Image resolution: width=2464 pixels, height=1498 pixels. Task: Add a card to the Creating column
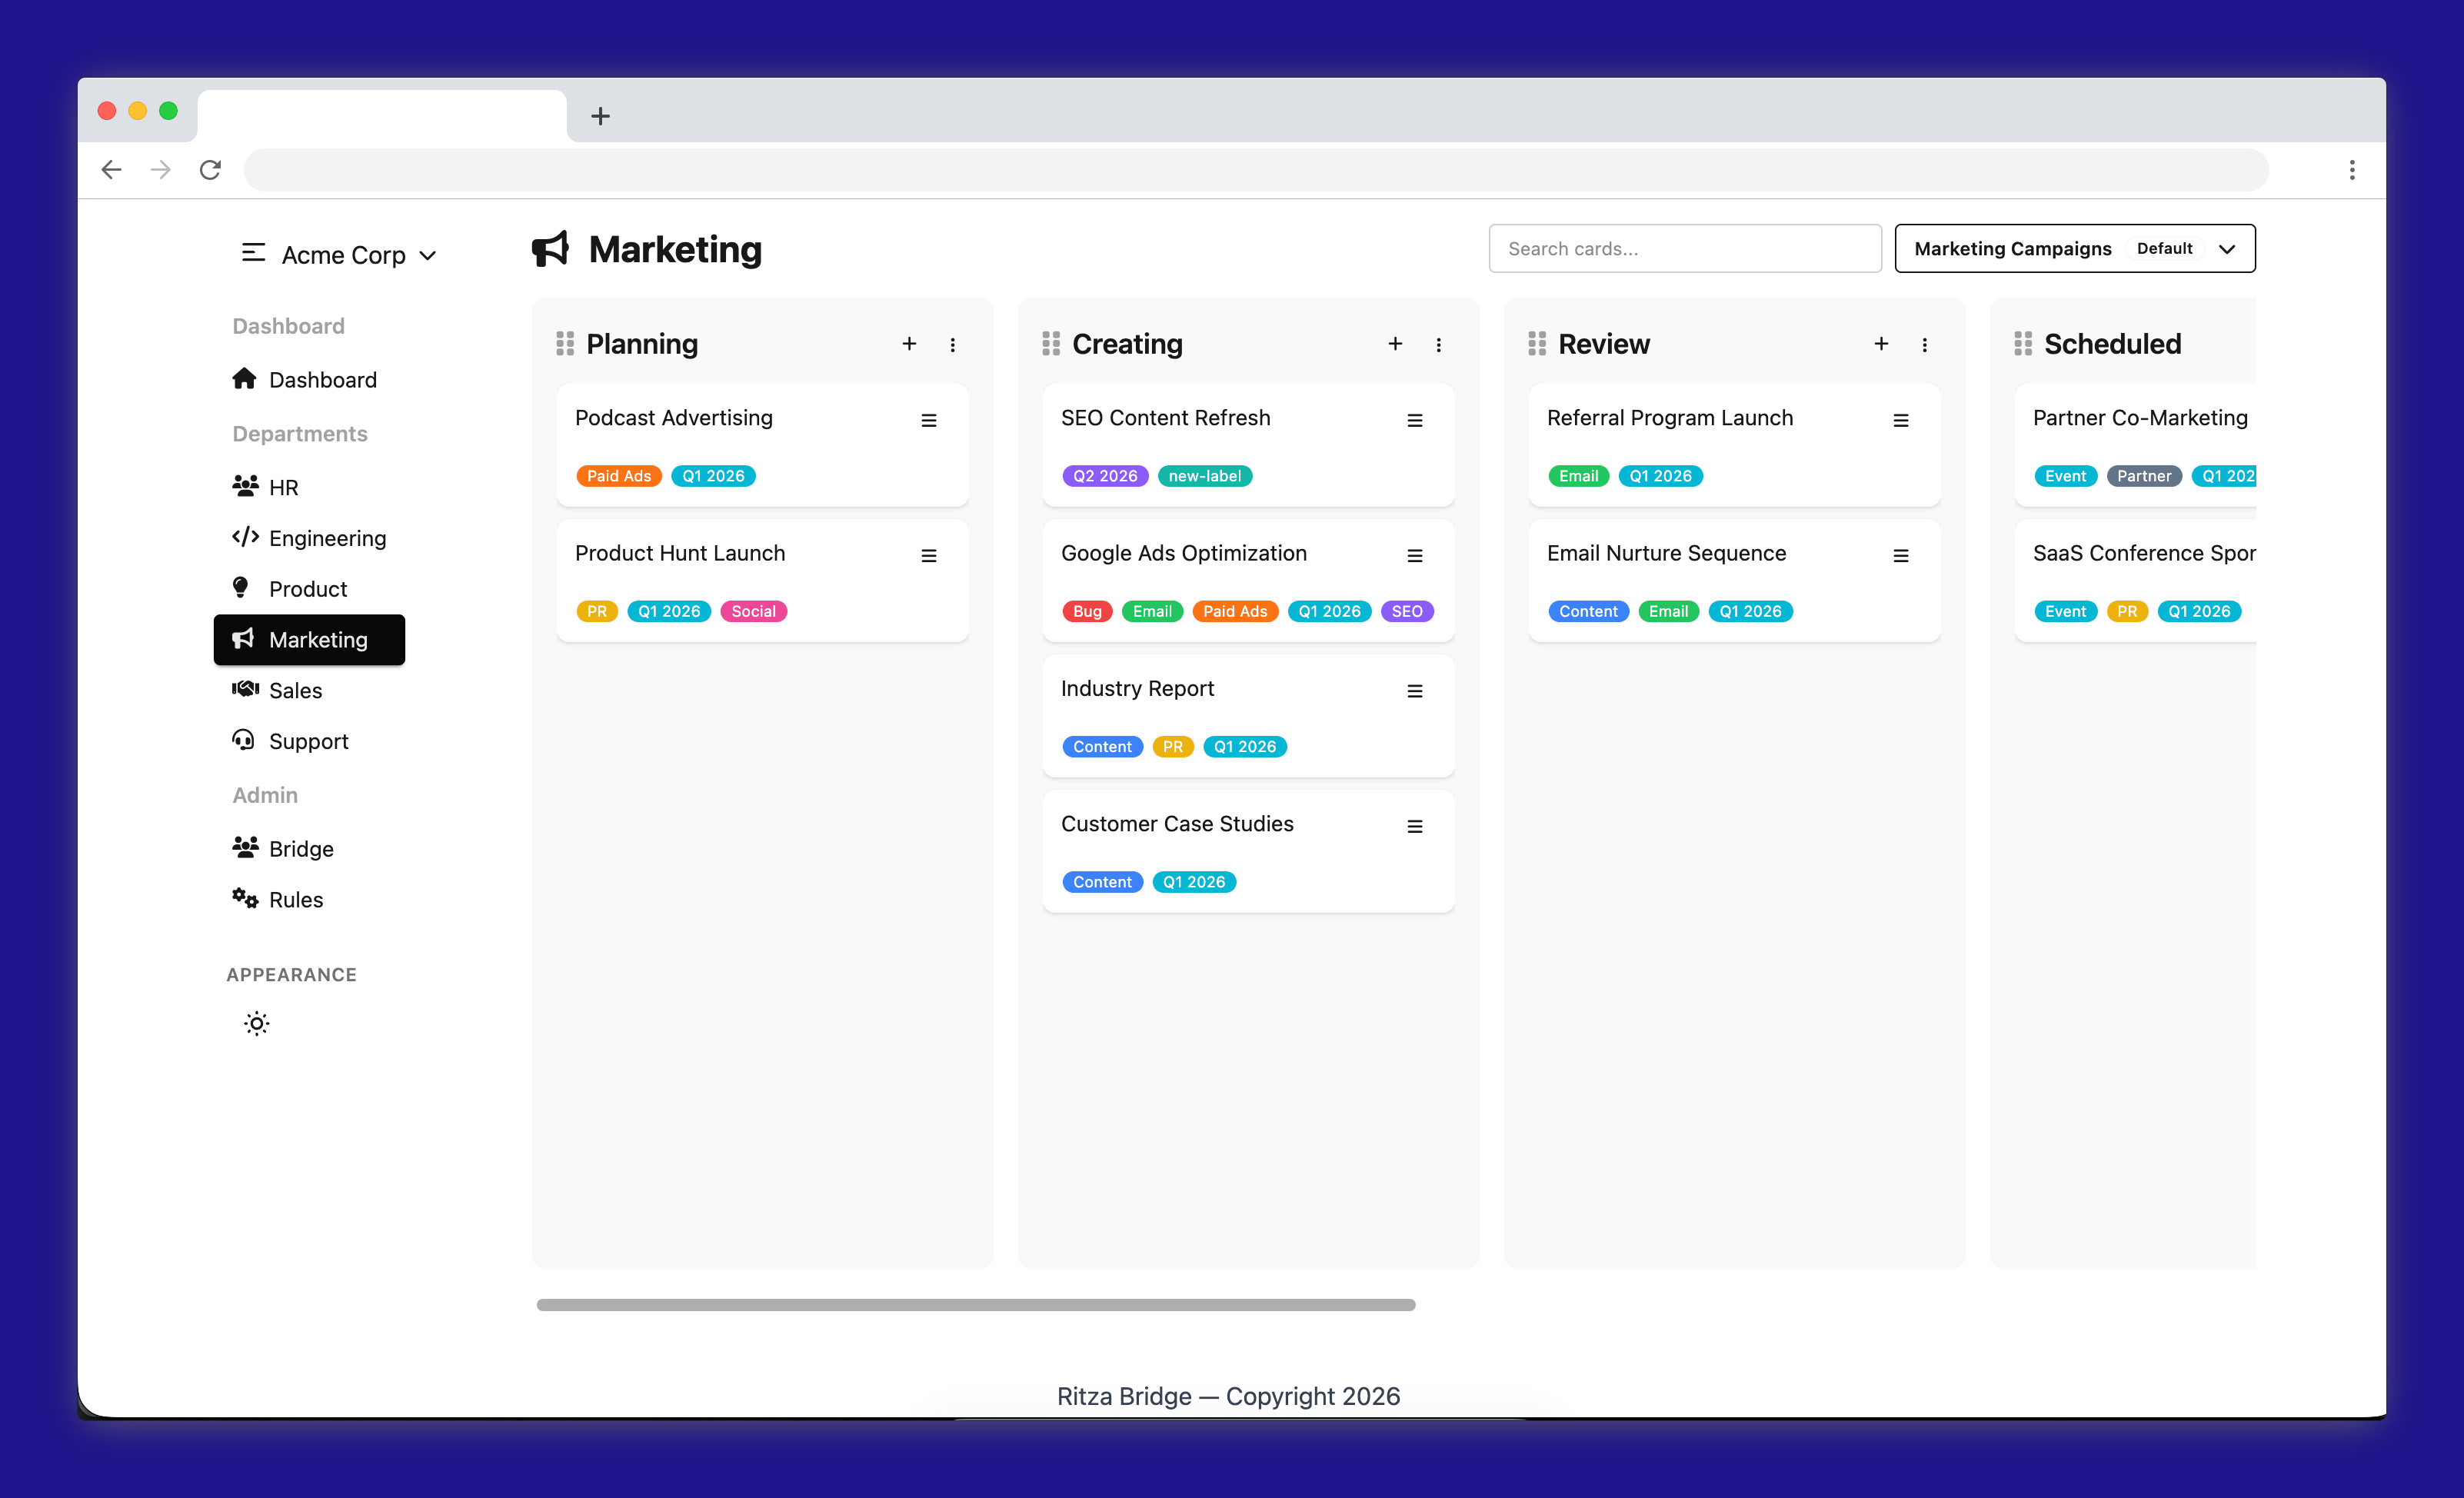(1395, 344)
